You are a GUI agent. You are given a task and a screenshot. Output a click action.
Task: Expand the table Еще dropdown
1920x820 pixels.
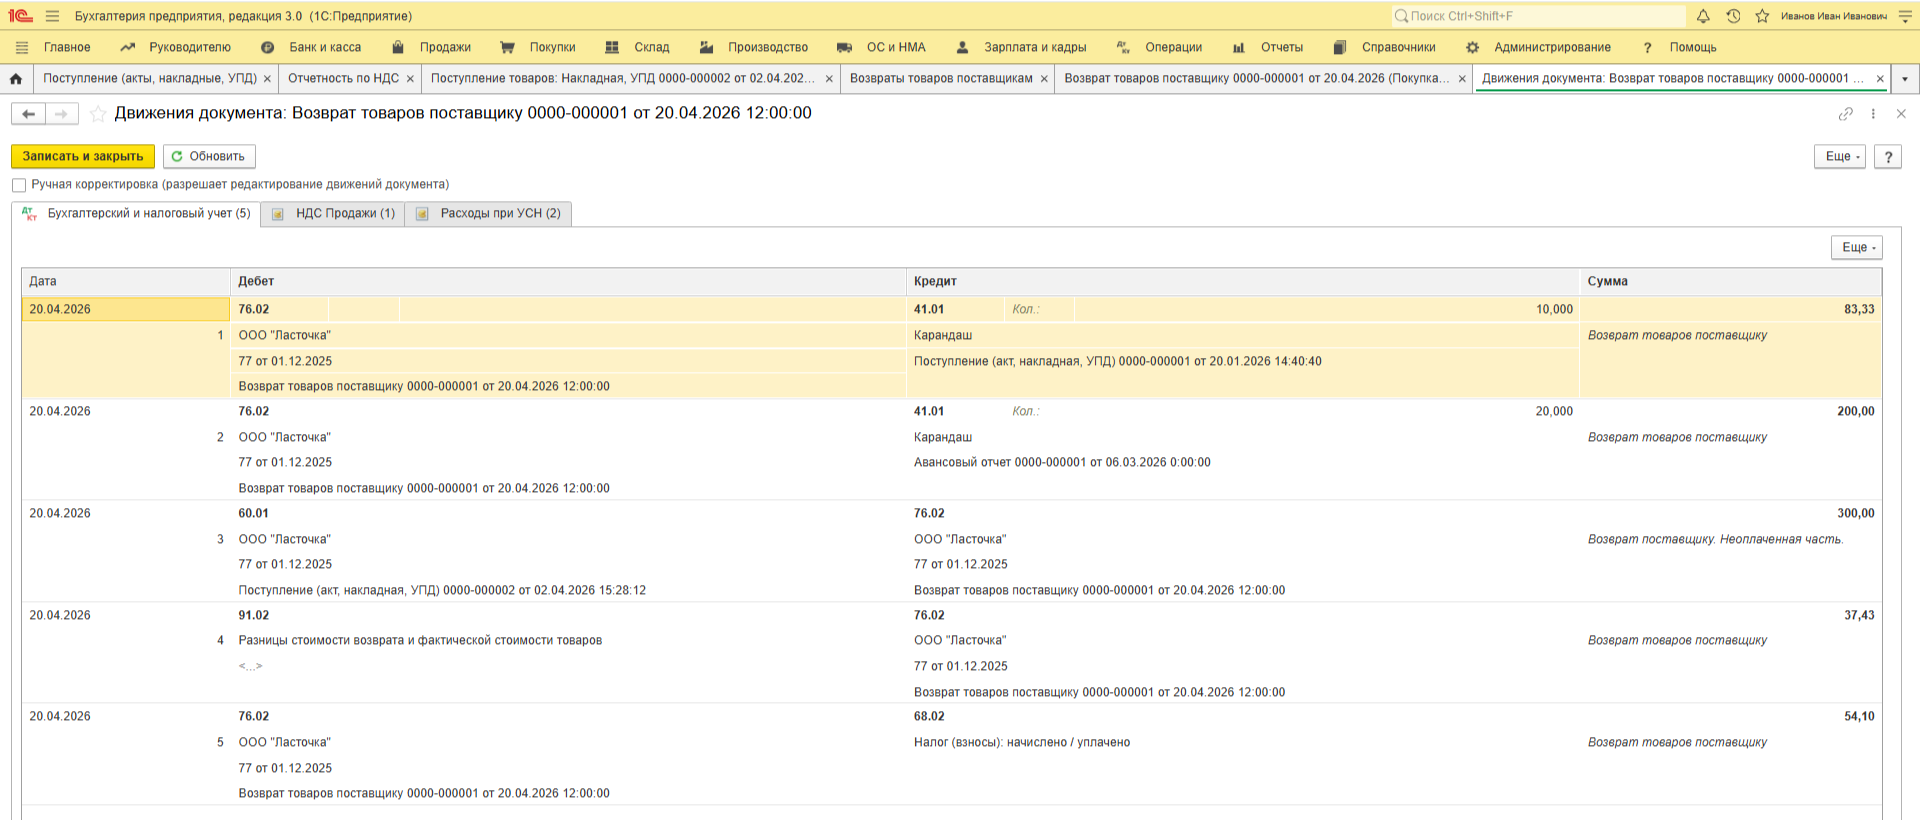click(x=1856, y=248)
